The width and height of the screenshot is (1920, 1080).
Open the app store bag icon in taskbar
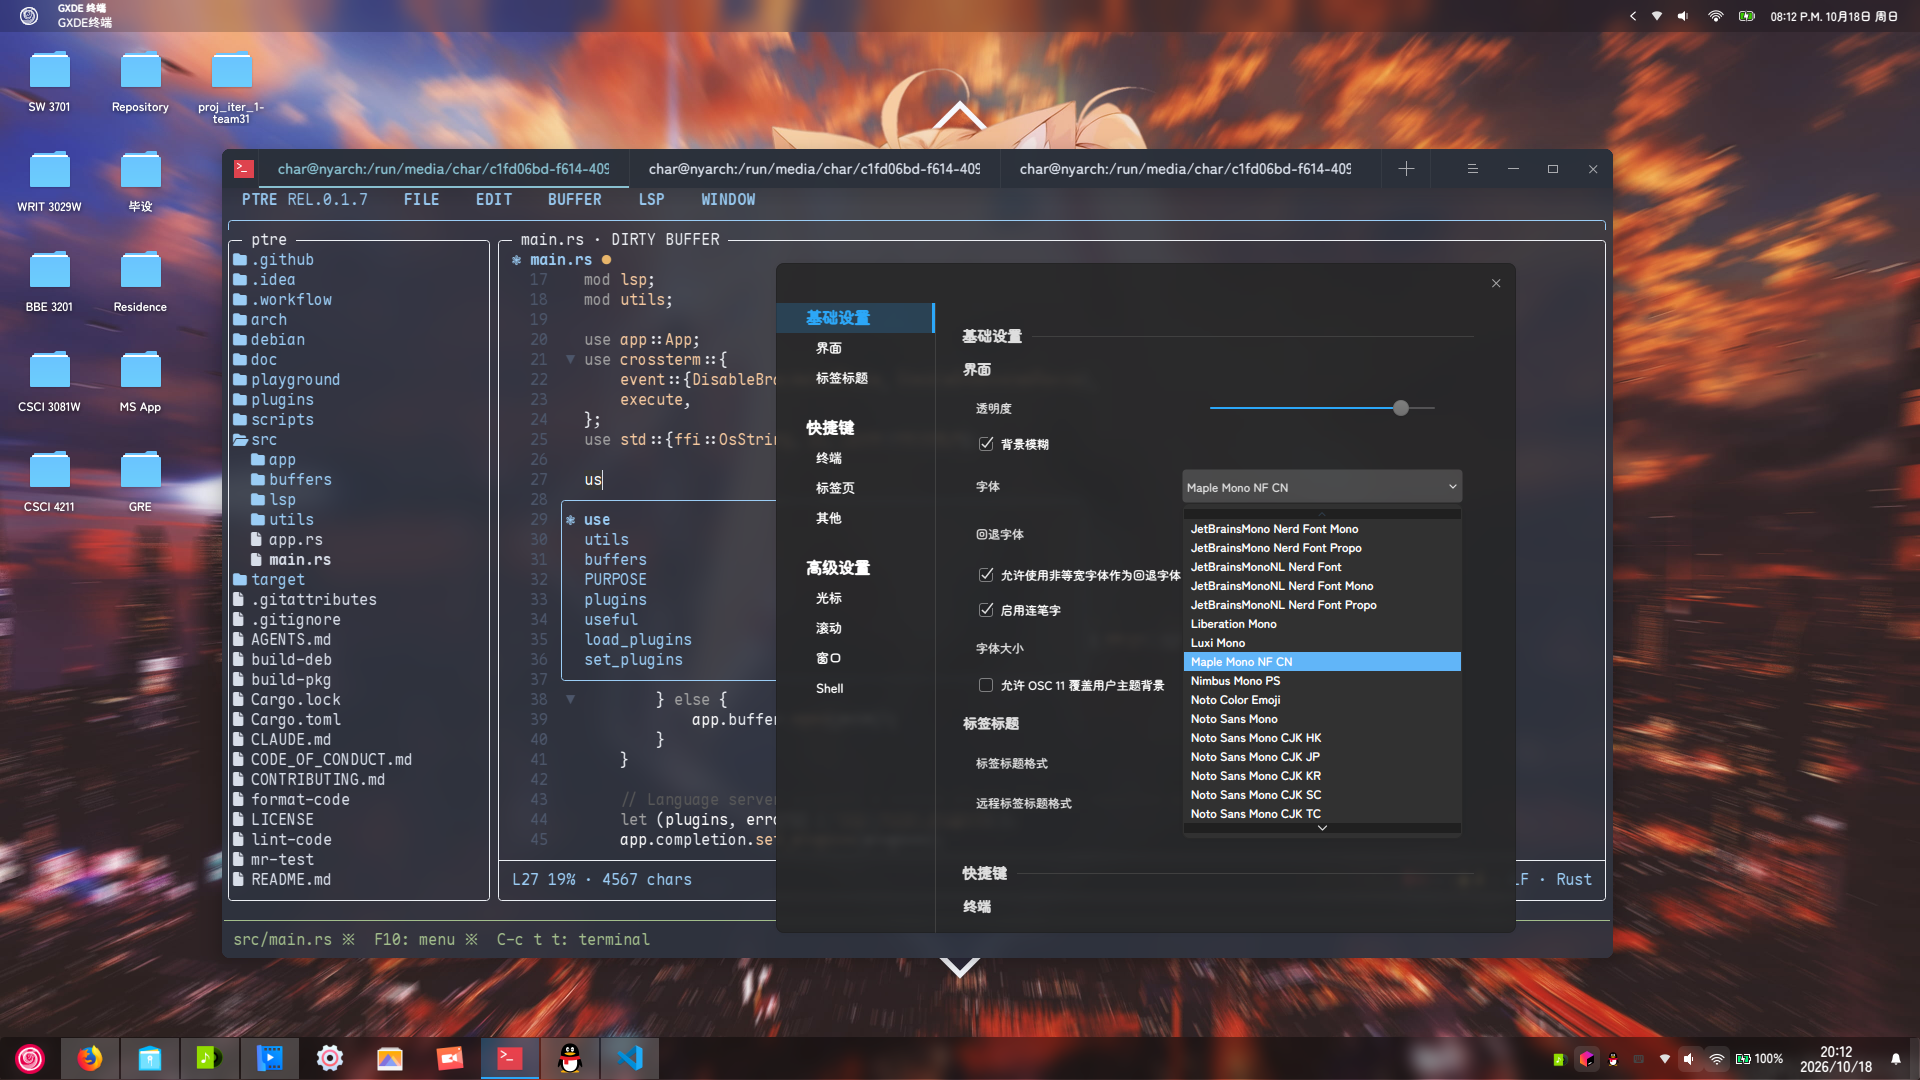pyautogui.click(x=150, y=1058)
